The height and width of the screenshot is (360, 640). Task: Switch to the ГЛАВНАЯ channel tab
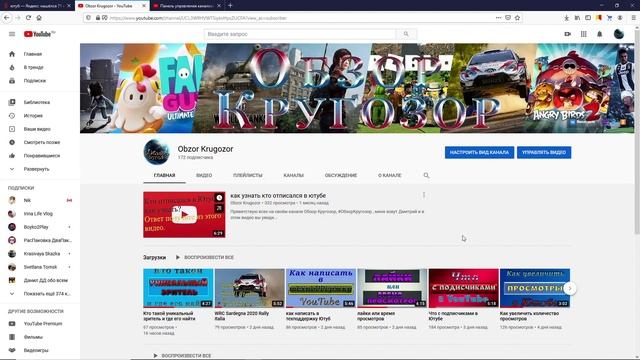[x=164, y=175]
